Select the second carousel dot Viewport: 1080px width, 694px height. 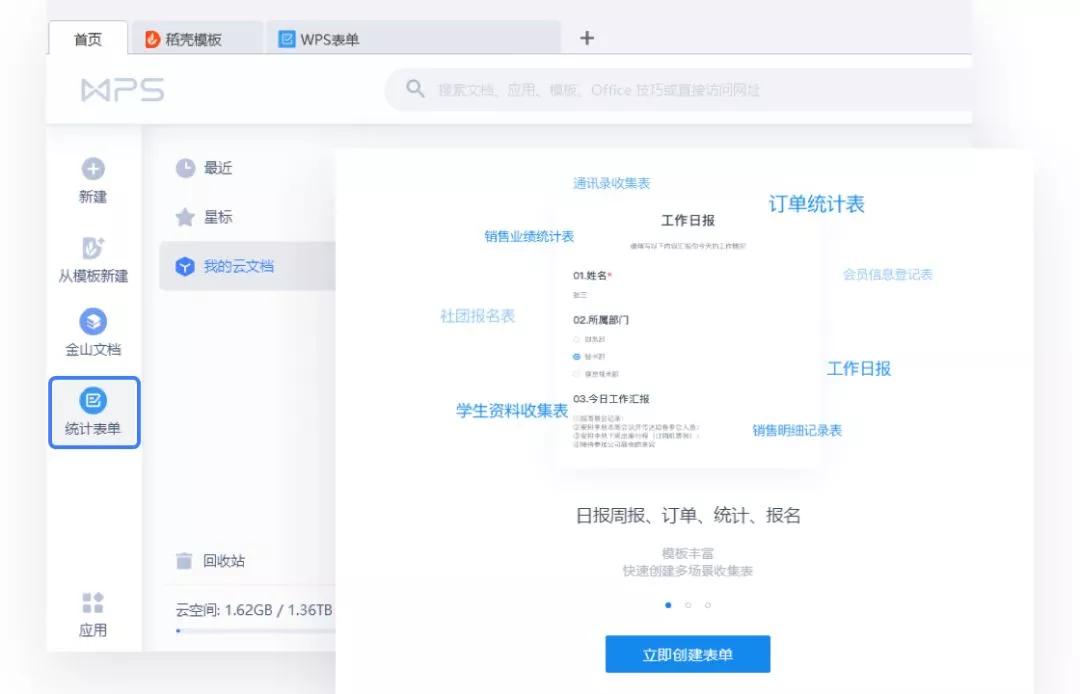(x=688, y=605)
